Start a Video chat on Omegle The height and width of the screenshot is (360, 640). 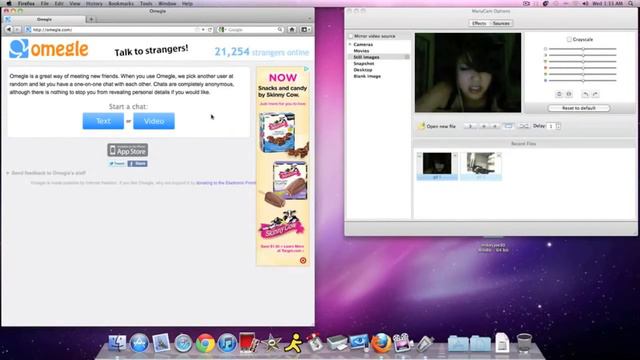154,121
